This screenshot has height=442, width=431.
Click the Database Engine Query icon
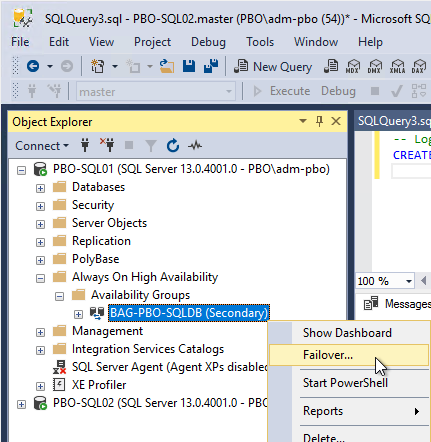tap(331, 66)
